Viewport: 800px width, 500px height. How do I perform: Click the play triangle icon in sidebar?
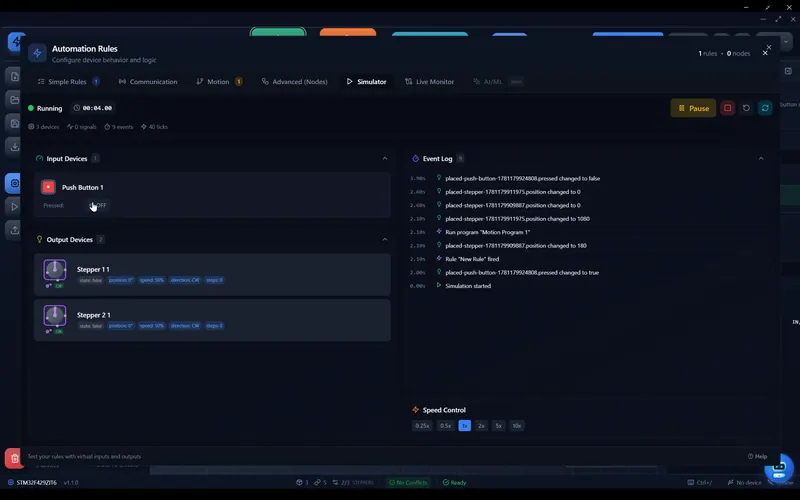tap(15, 207)
